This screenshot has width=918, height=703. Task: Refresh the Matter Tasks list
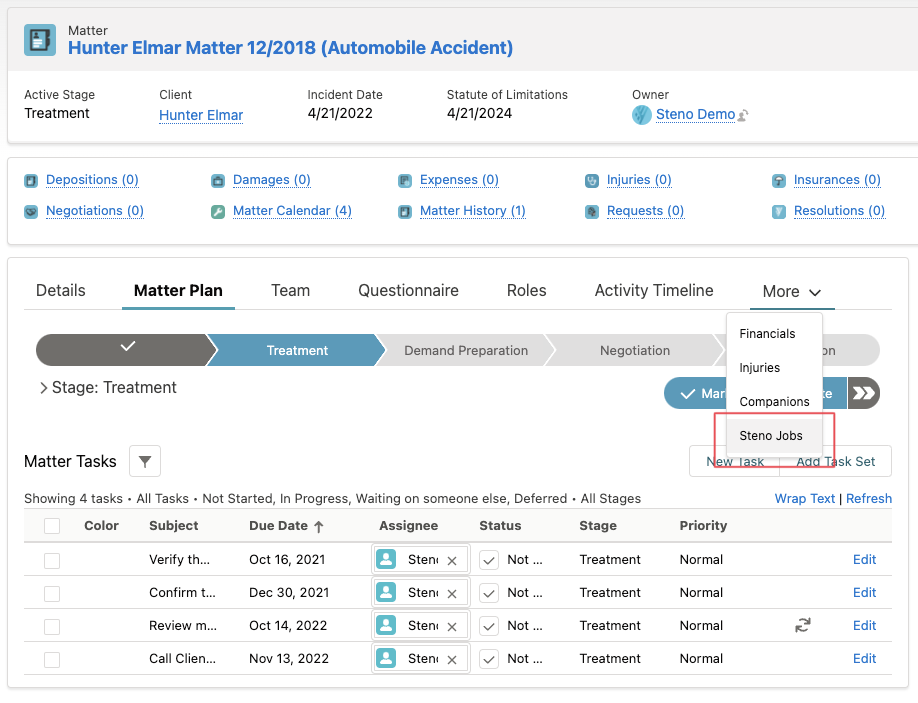pos(869,499)
